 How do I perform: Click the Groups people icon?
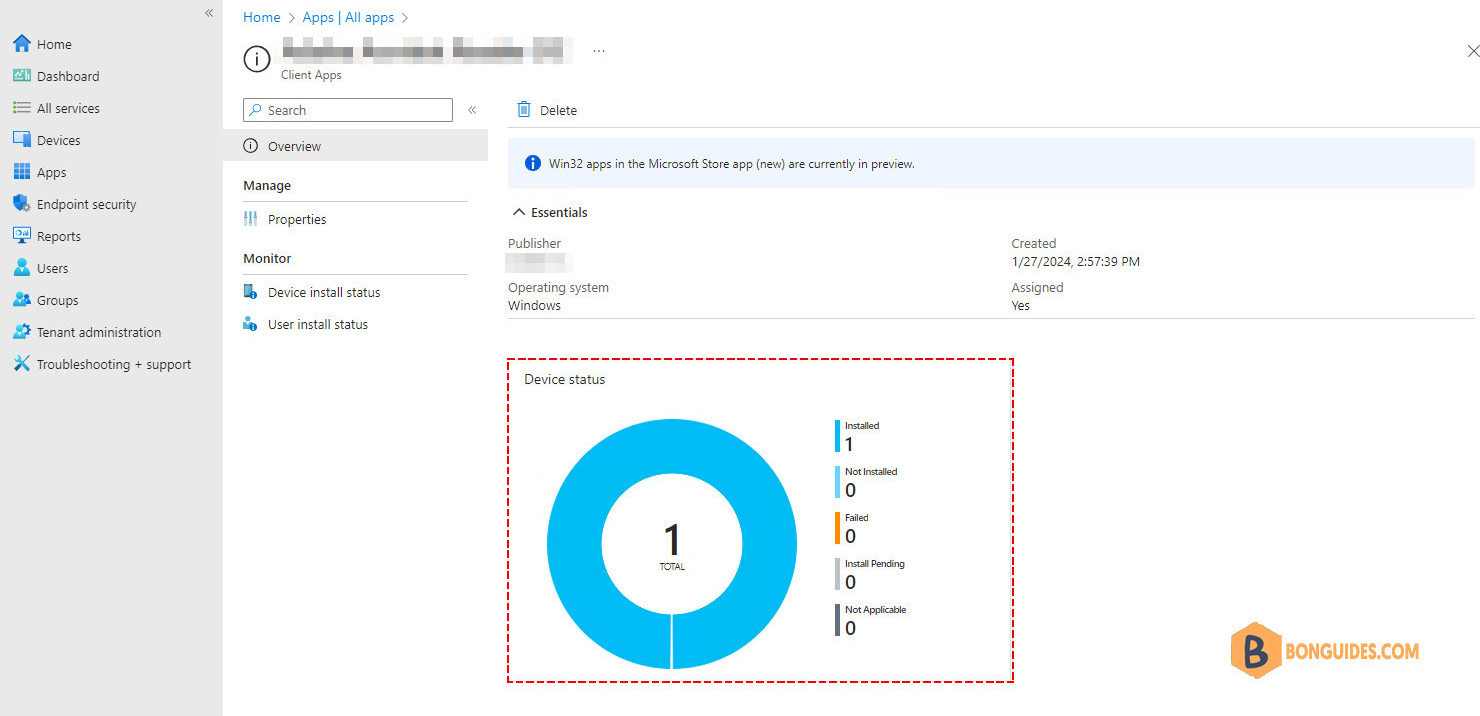point(22,300)
